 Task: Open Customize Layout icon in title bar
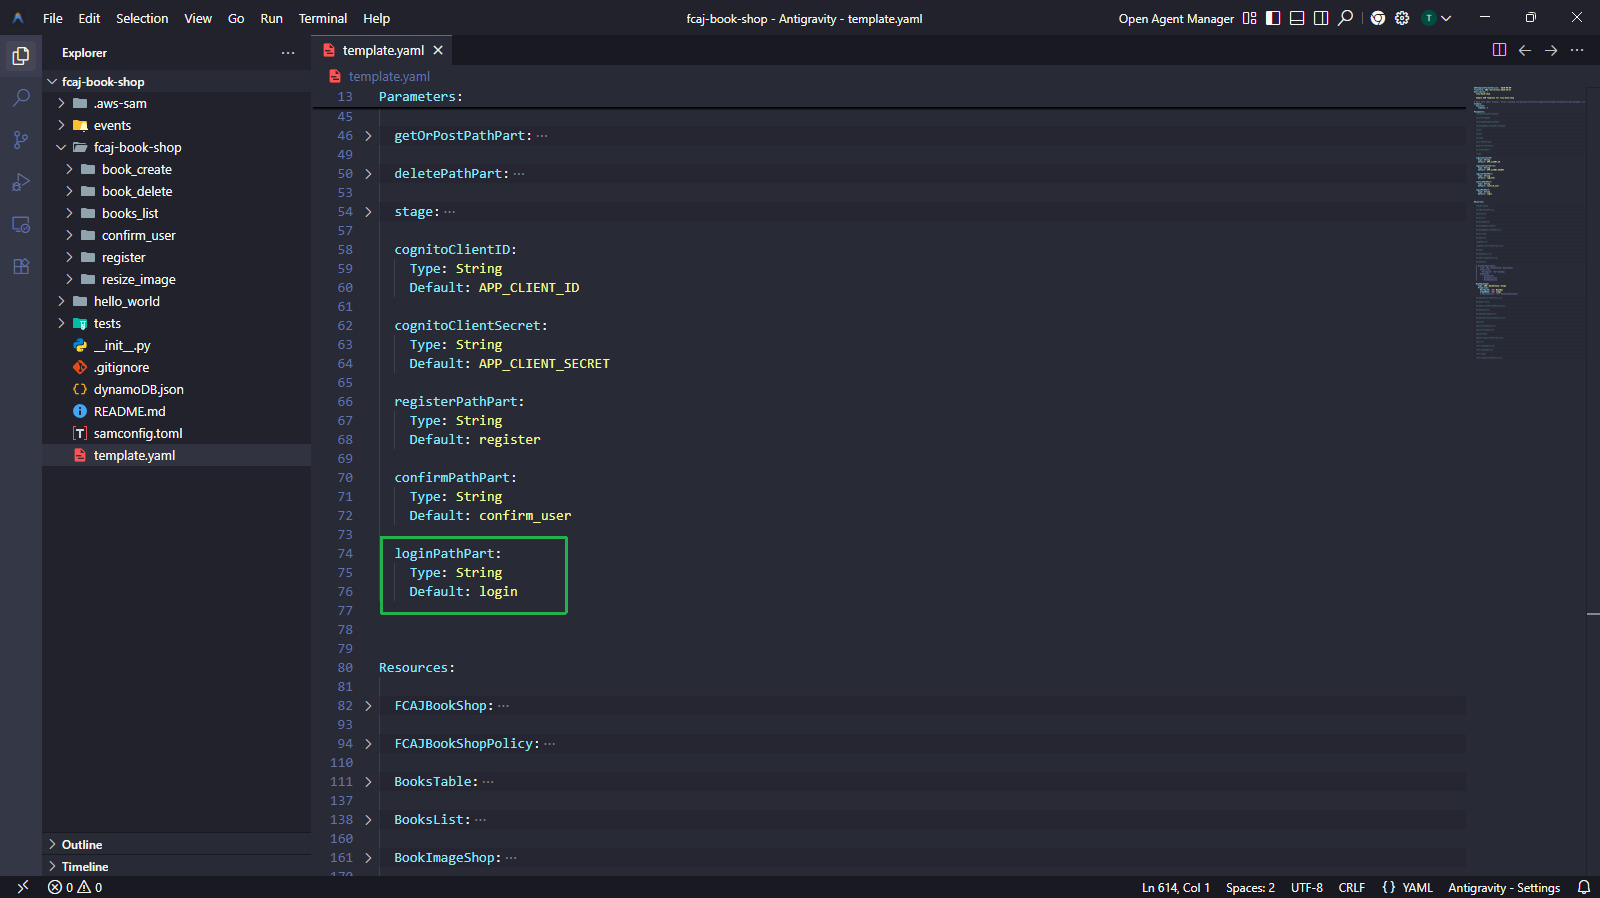point(1249,18)
